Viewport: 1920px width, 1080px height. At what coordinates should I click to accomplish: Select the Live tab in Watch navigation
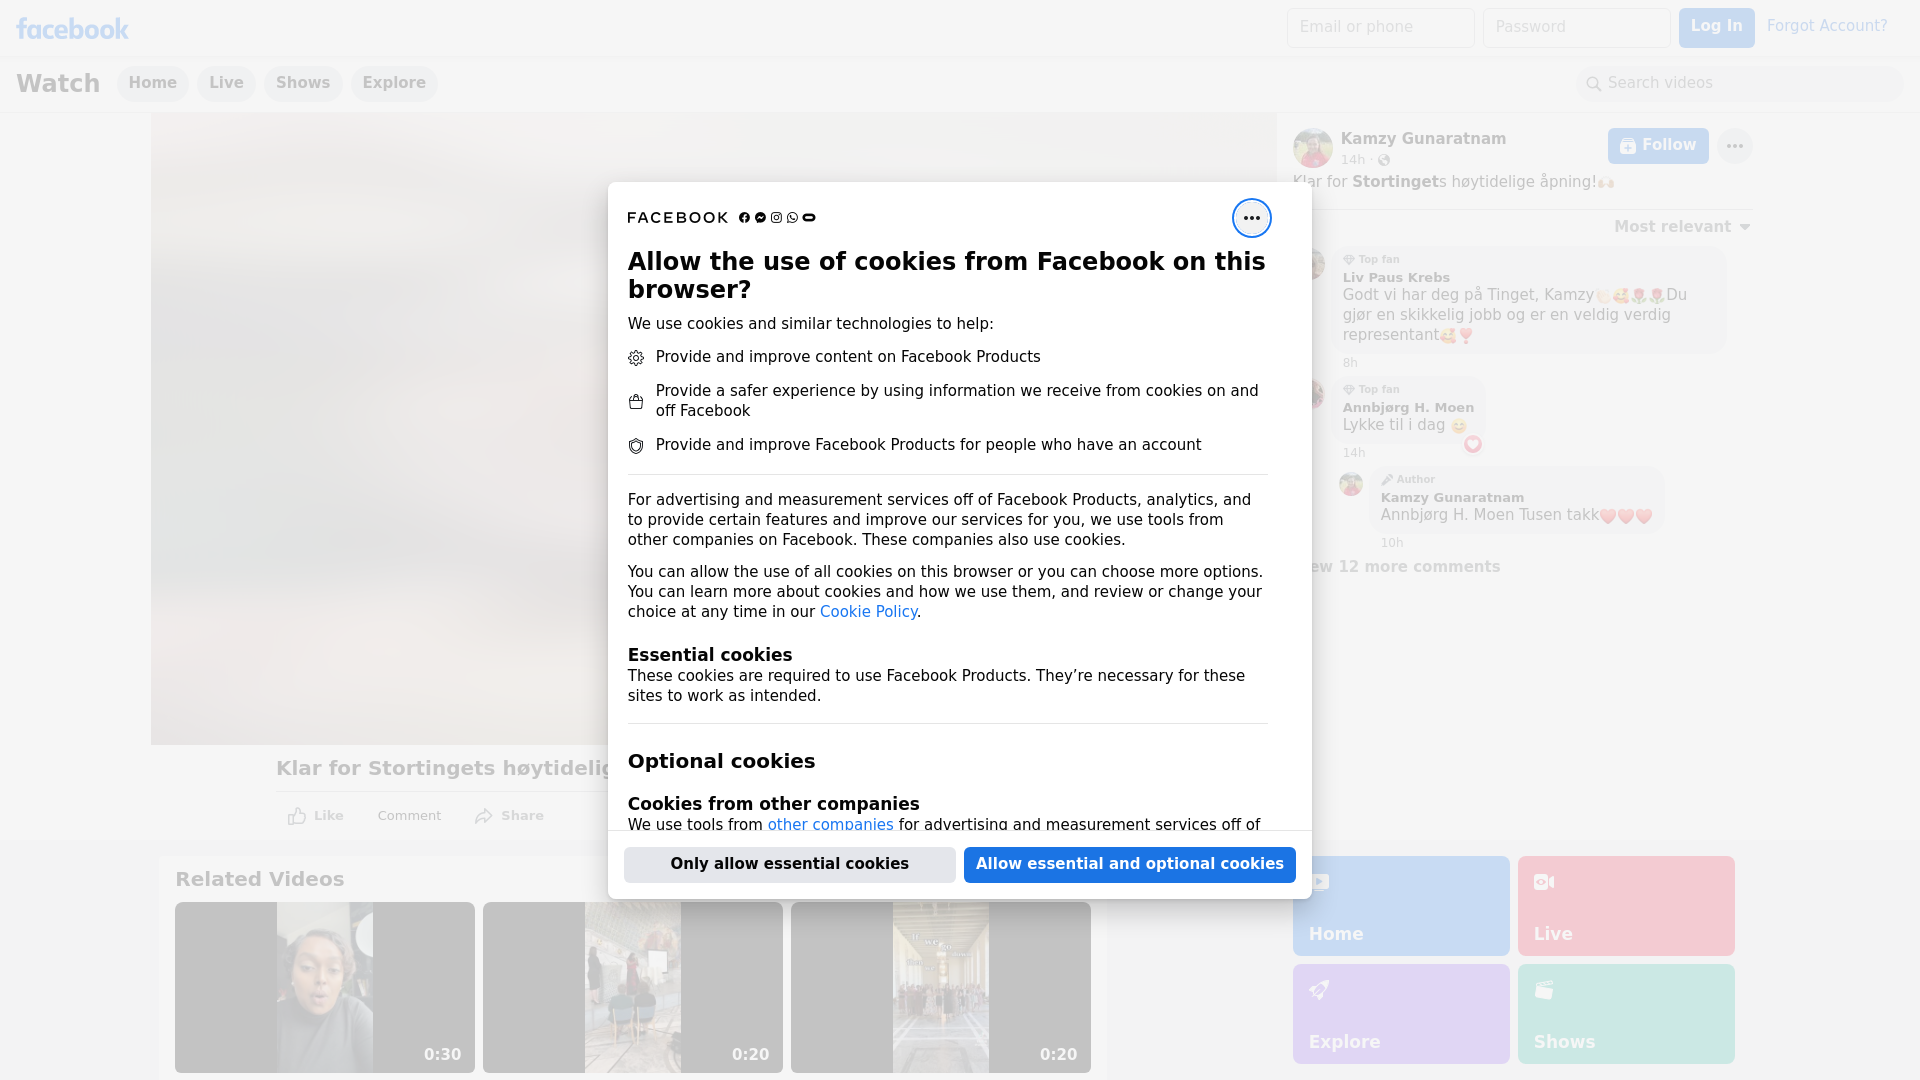(x=226, y=84)
